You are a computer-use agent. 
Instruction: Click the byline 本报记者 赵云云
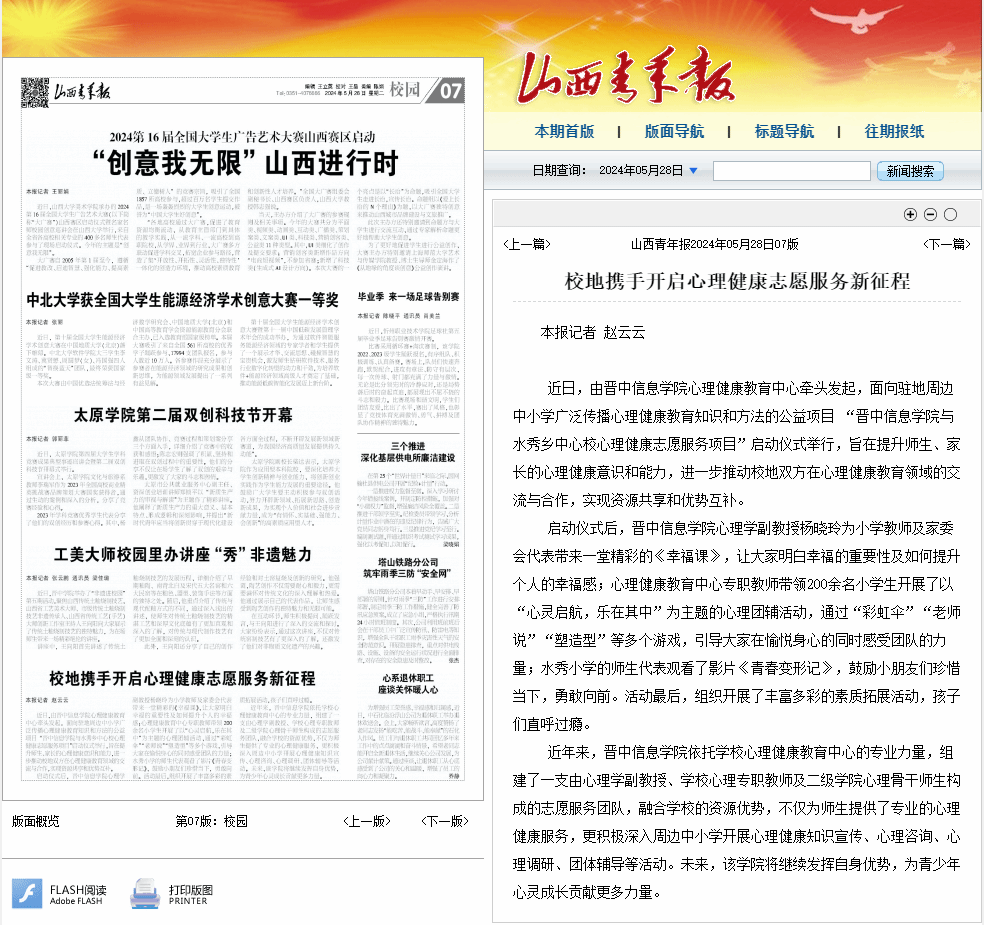click(x=592, y=332)
